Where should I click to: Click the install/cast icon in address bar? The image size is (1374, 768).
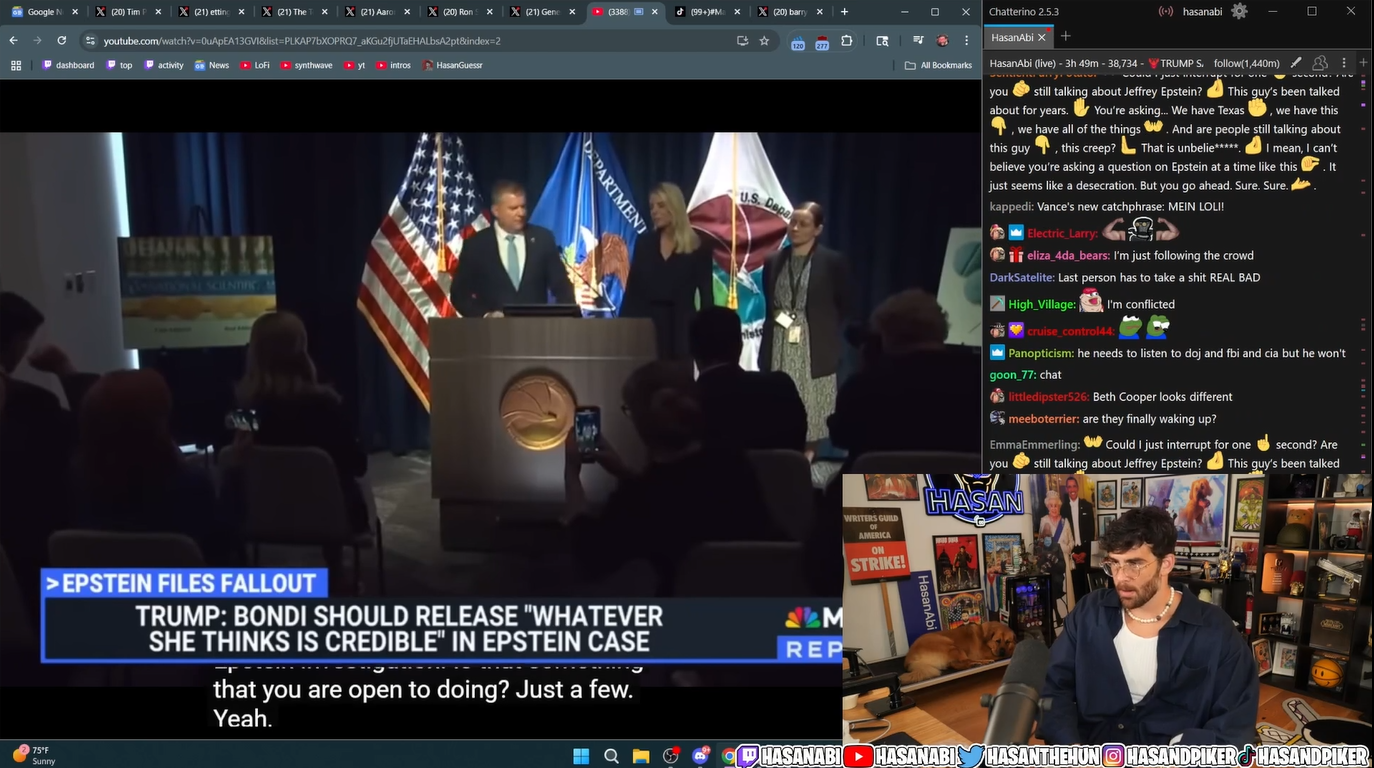click(742, 41)
